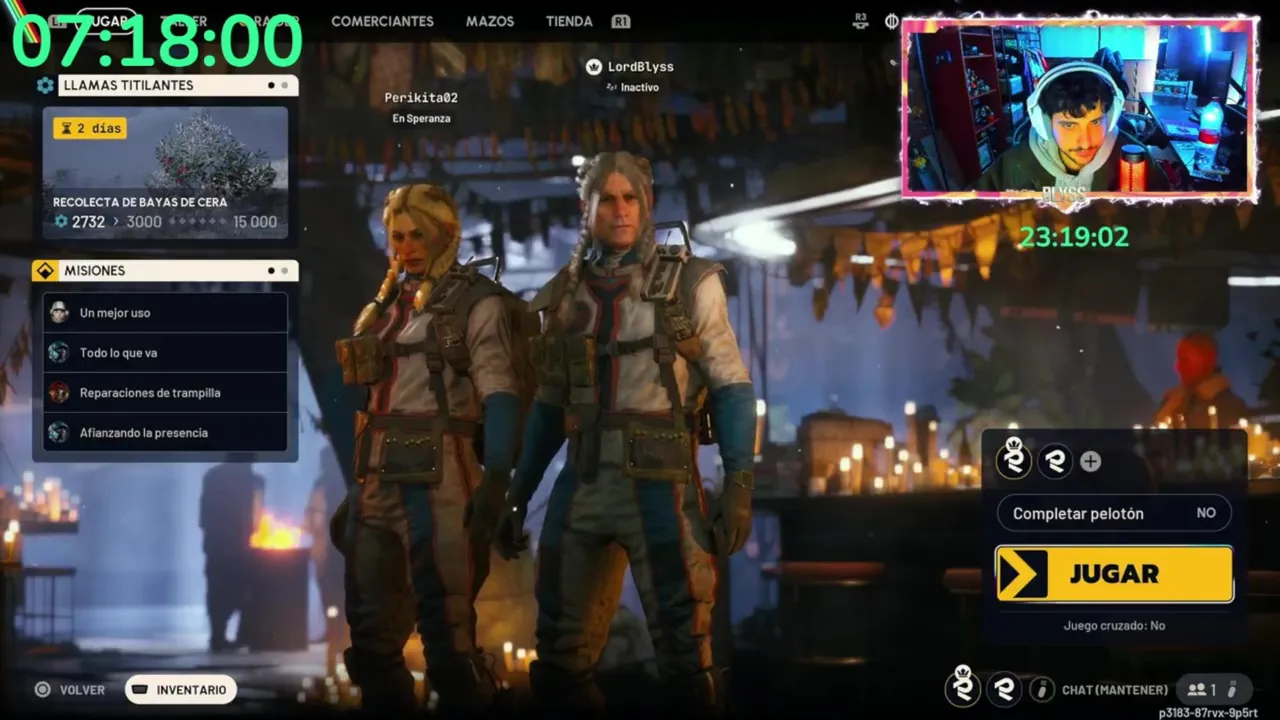The height and width of the screenshot is (720, 1280).
Task: Click the leader avatar in bottom bar
Action: tap(963, 688)
